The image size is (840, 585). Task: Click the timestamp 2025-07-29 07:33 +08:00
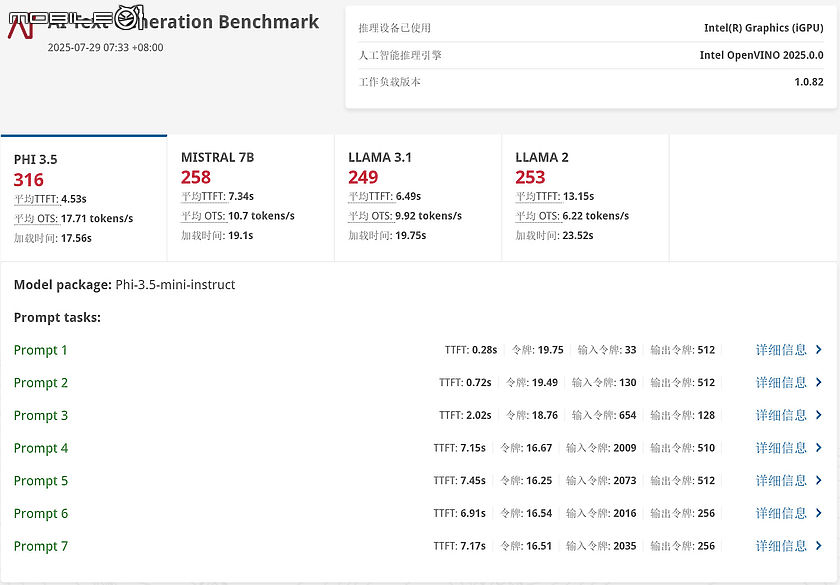pyautogui.click(x=106, y=47)
